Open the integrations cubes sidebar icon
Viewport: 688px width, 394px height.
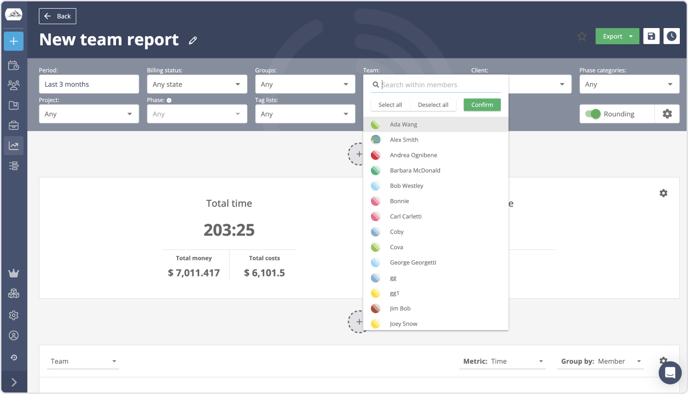14,294
